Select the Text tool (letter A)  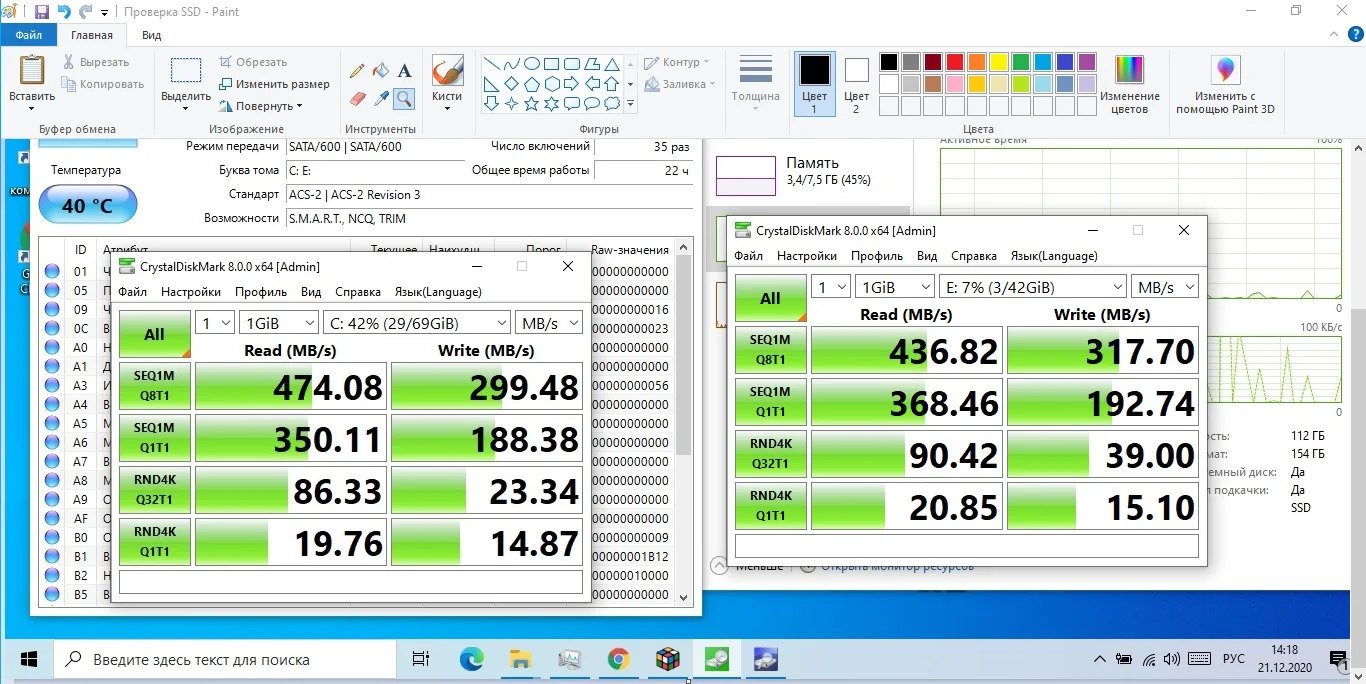pos(405,71)
